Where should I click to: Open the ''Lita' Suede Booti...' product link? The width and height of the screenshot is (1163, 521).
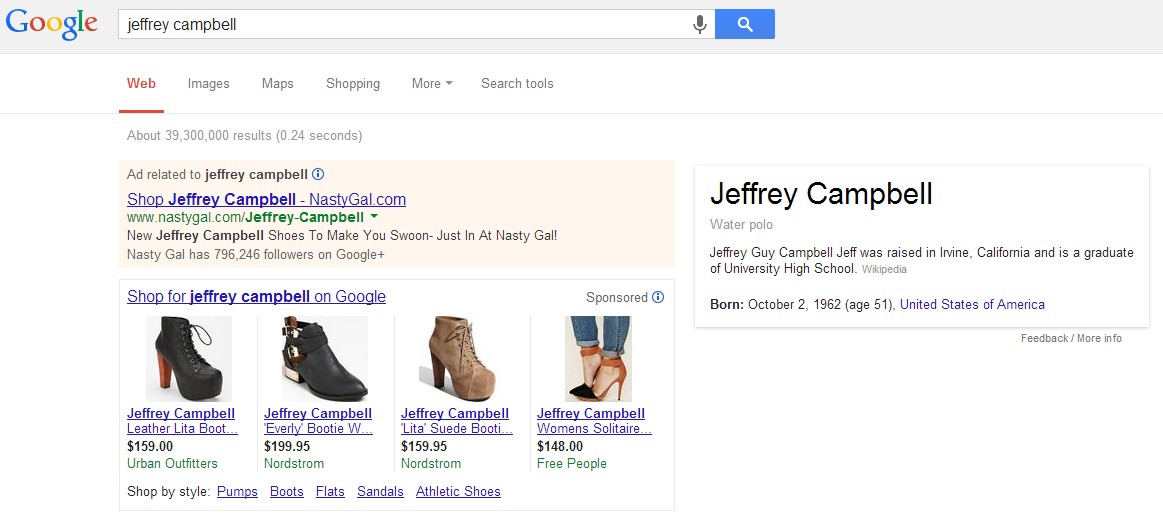coord(457,429)
